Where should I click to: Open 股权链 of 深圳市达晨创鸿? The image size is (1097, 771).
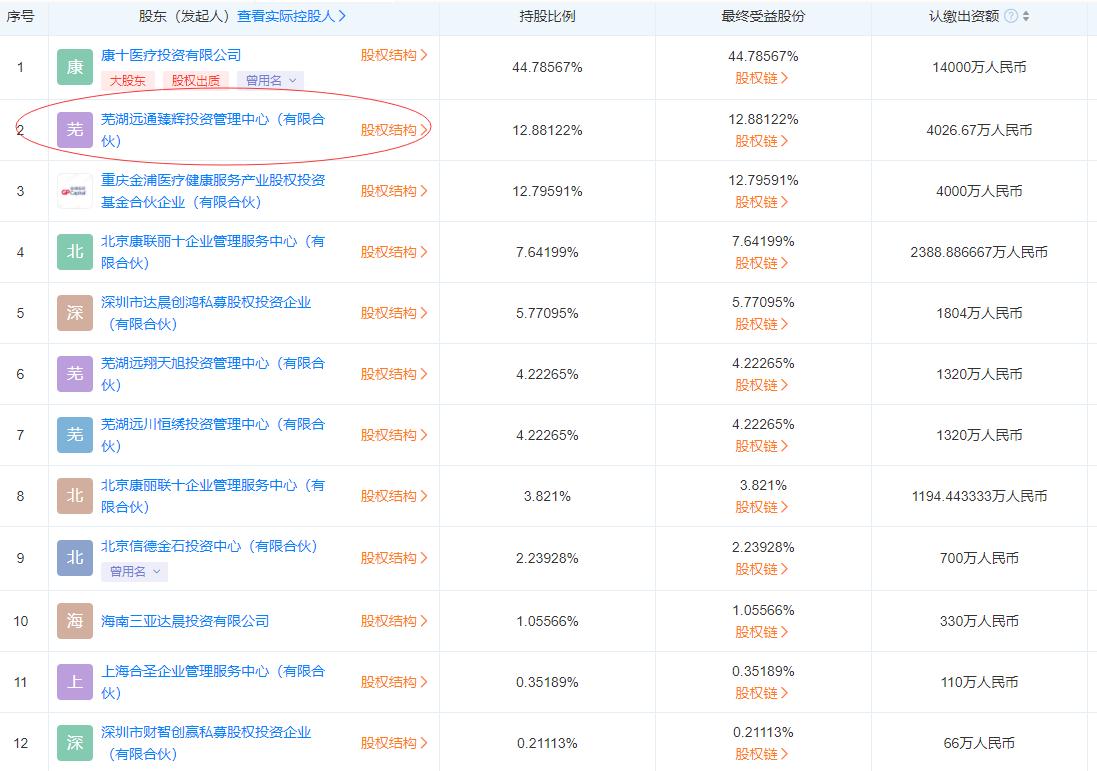click(760, 323)
